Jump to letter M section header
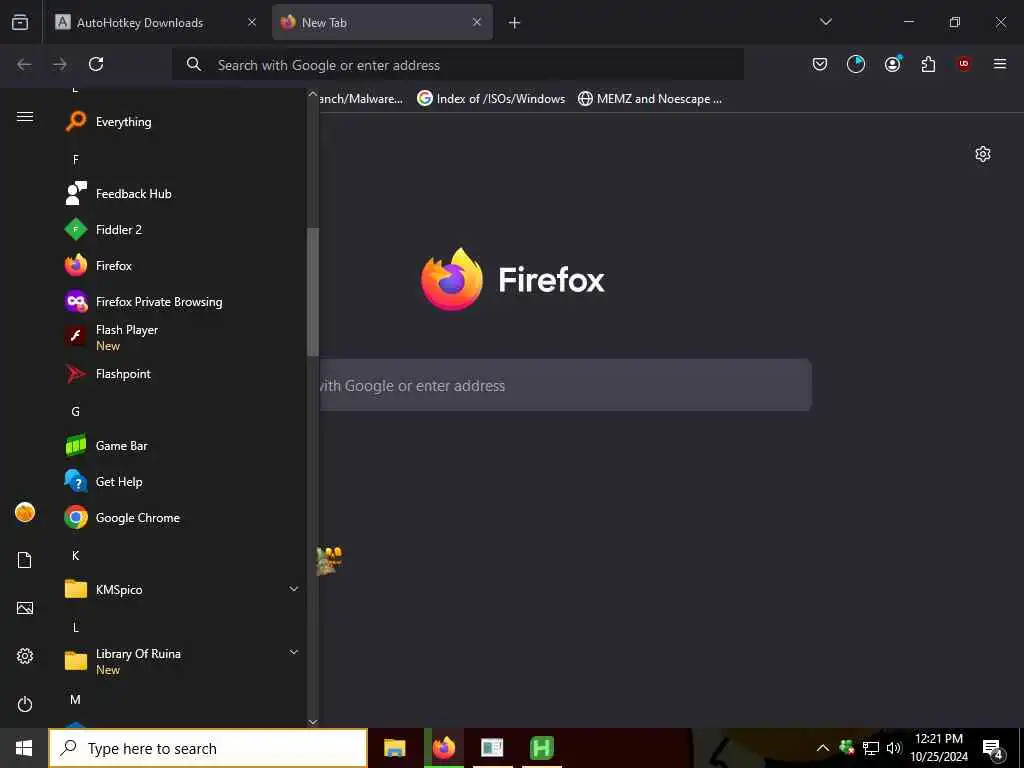 (76, 699)
